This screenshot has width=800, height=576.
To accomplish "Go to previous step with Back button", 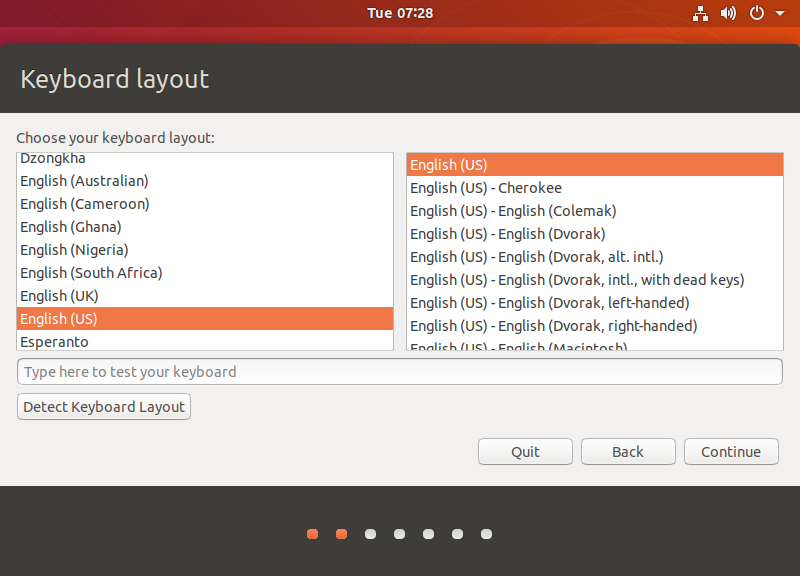I will pos(628,452).
